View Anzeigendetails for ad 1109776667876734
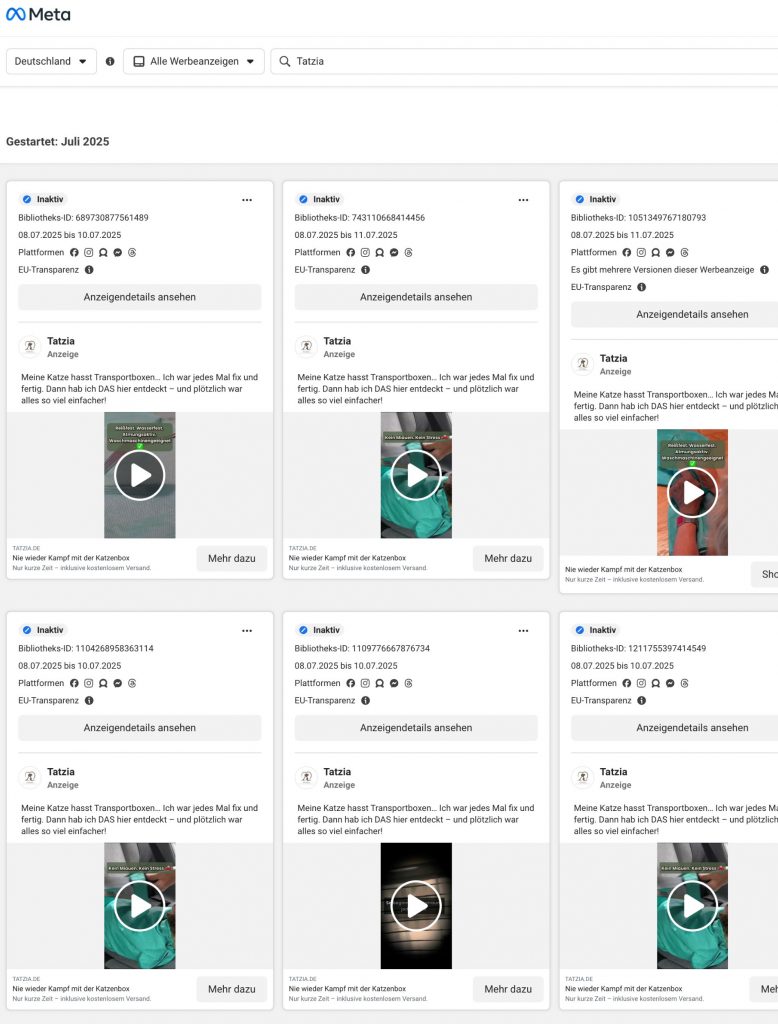 pyautogui.click(x=416, y=728)
